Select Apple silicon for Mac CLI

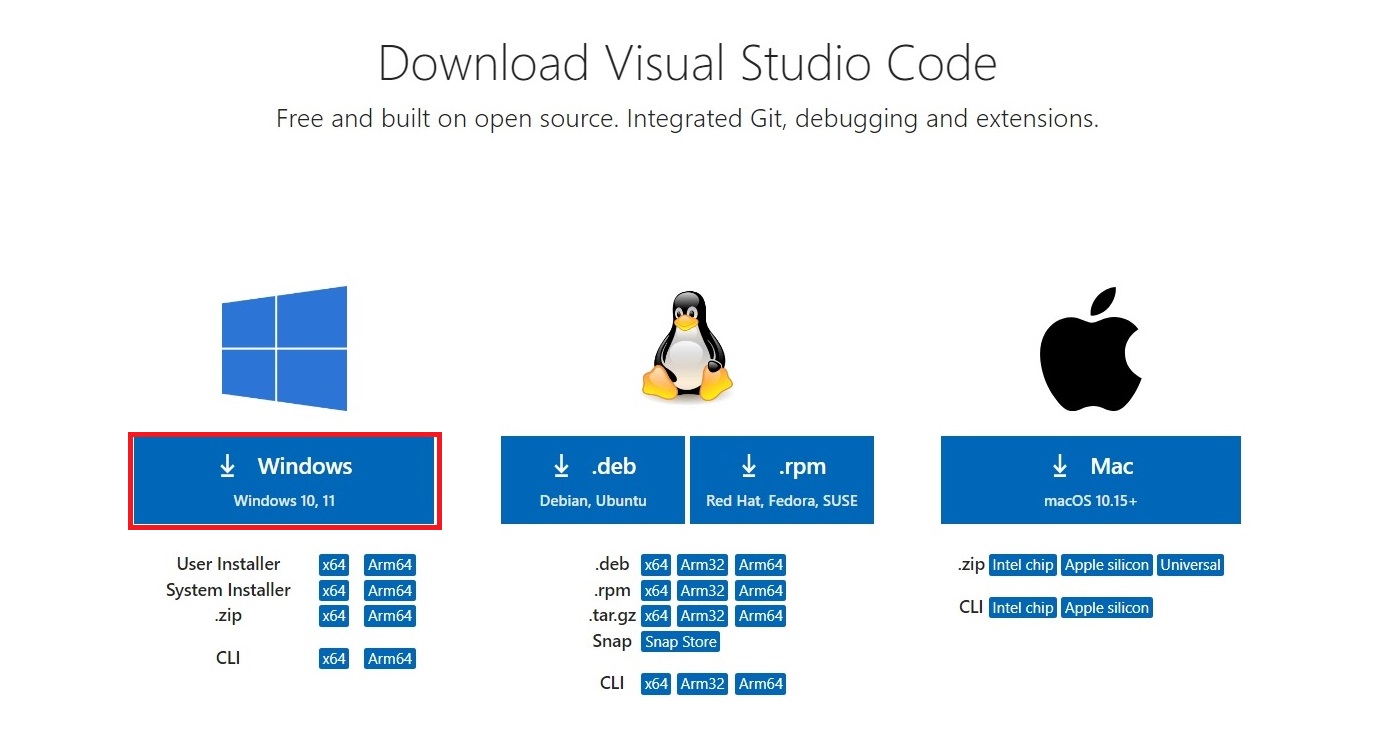(x=1107, y=608)
